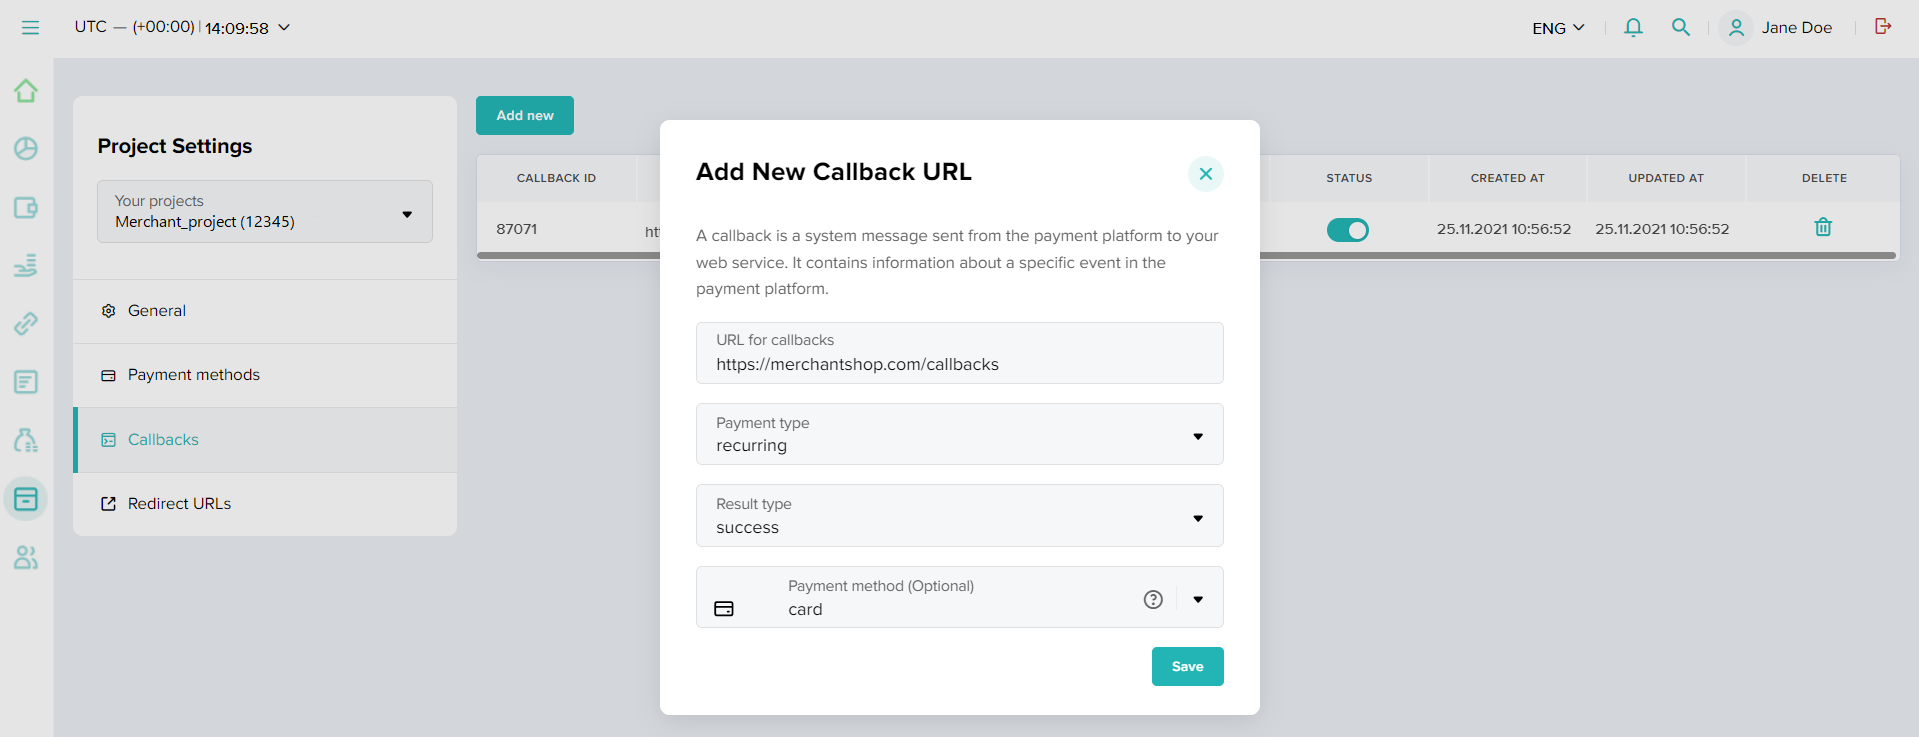Expand the Payment method optional dropdown
The height and width of the screenshot is (737, 1919).
(1198, 599)
